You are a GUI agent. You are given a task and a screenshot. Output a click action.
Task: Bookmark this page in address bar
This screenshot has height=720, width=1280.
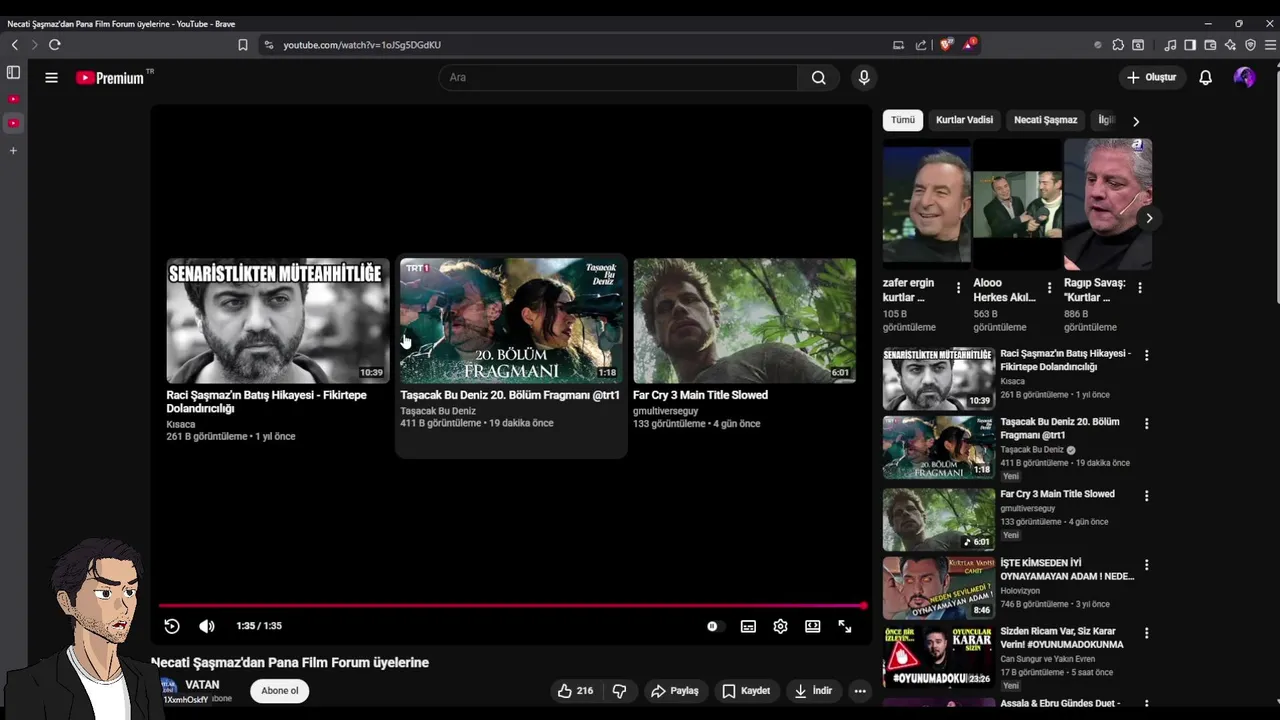point(242,45)
